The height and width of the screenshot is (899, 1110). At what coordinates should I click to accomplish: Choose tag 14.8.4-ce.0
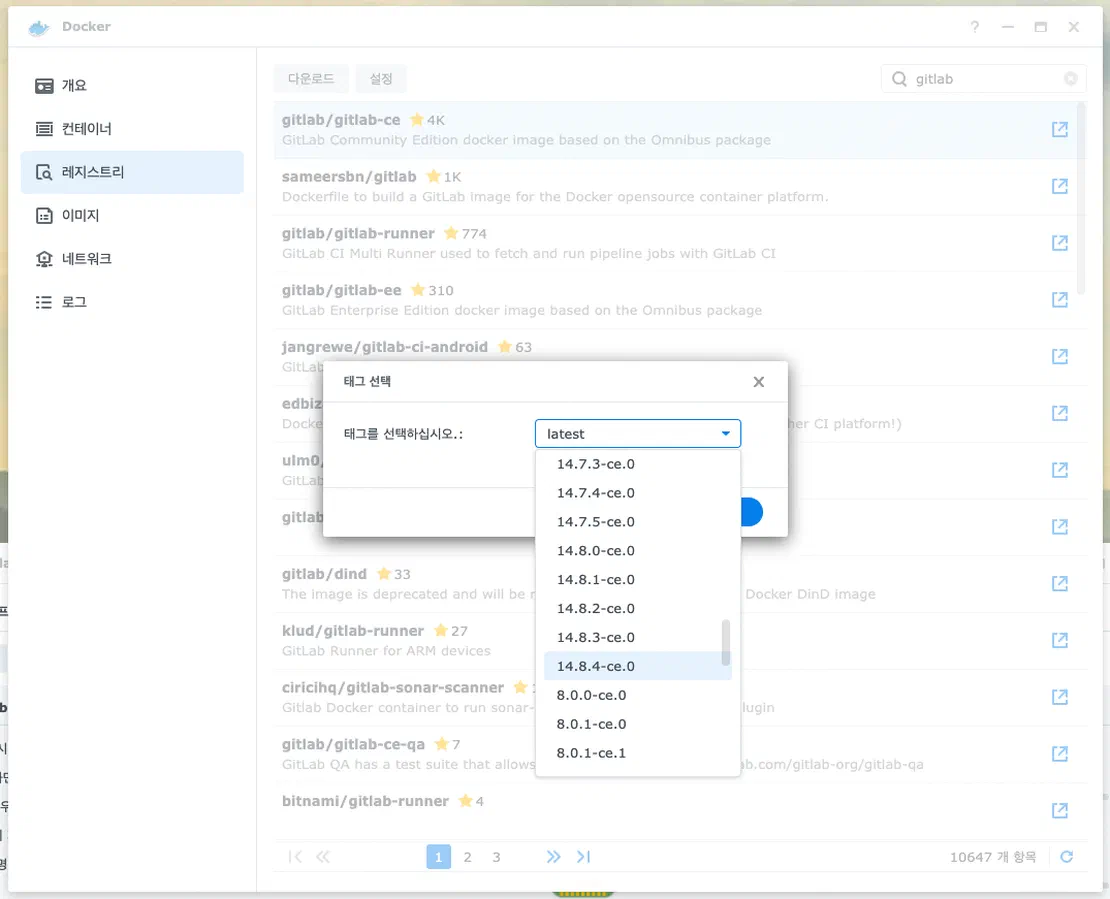pyautogui.click(x=637, y=666)
